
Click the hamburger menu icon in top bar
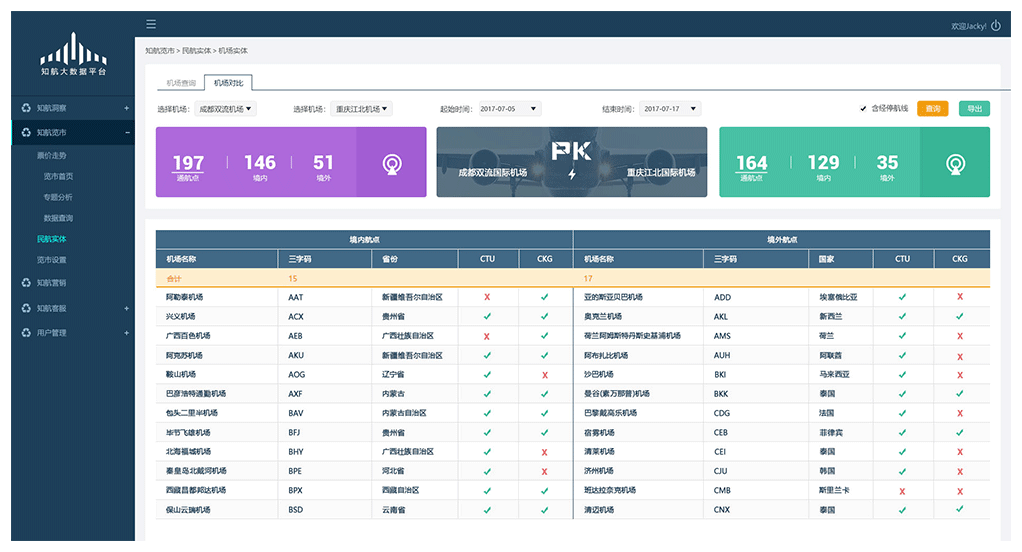pos(151,24)
